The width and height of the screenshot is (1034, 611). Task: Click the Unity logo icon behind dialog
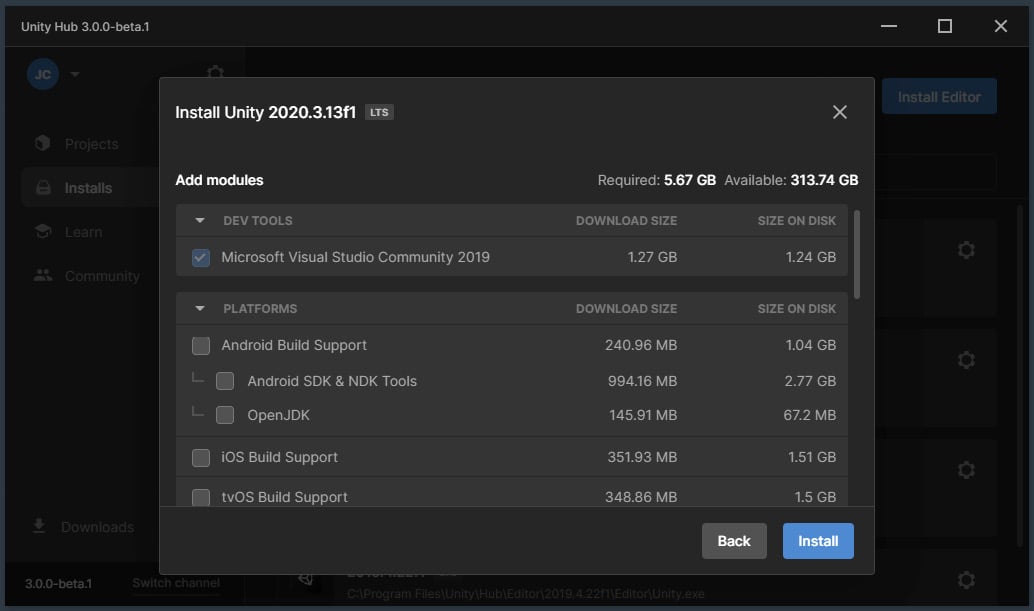click(305, 580)
